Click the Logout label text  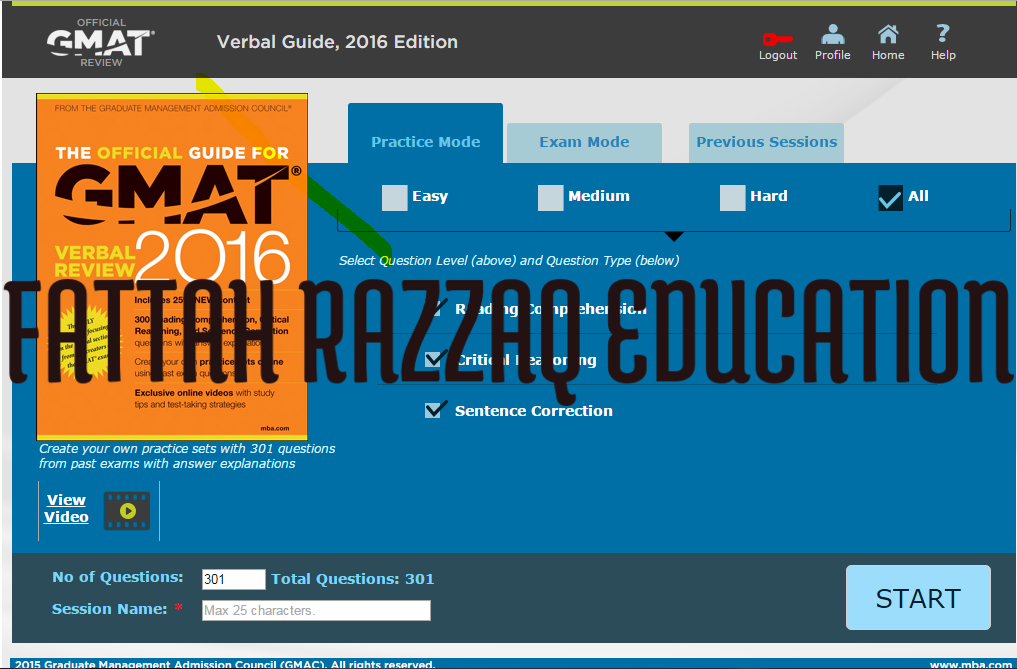(778, 55)
